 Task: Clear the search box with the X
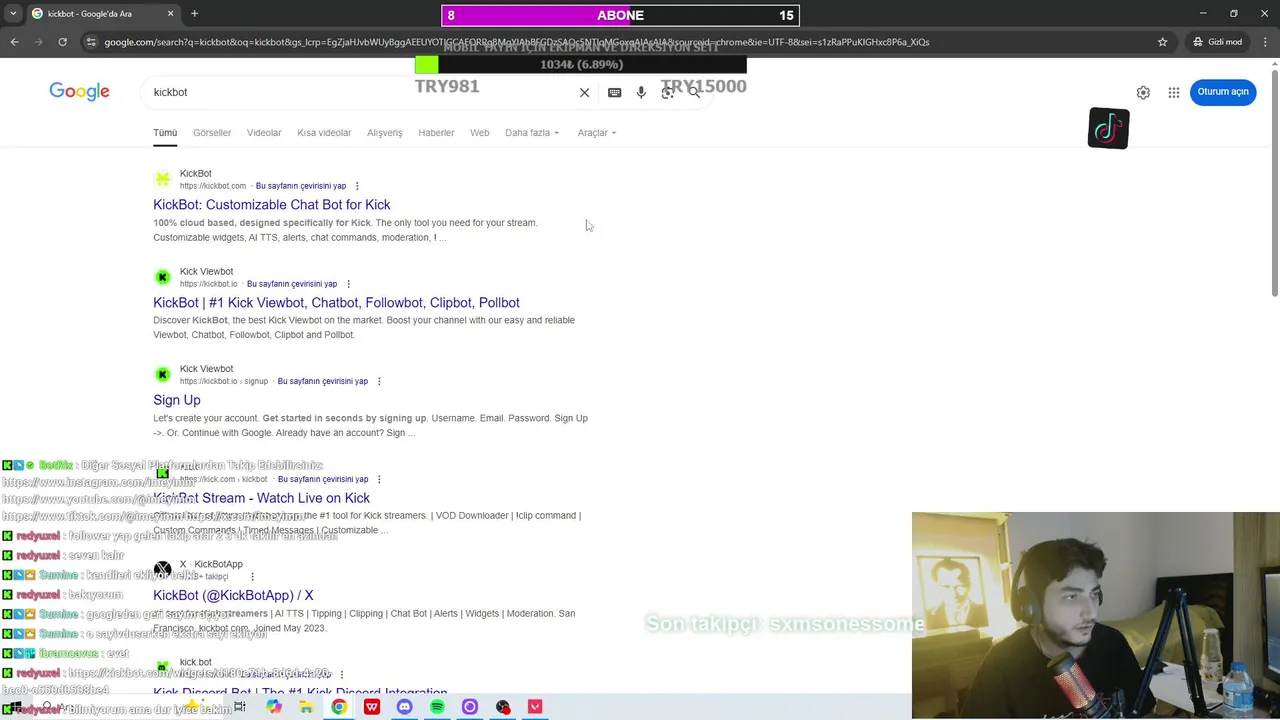click(585, 92)
